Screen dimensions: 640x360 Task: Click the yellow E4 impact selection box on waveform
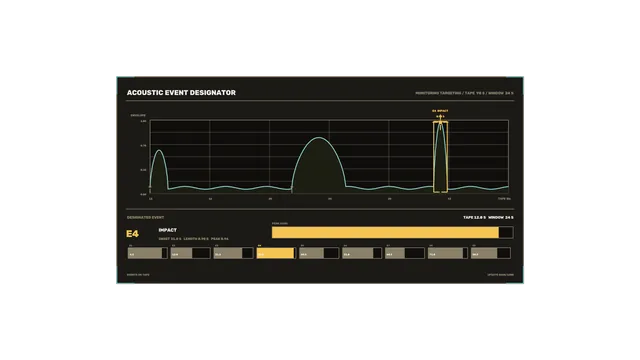click(x=440, y=157)
